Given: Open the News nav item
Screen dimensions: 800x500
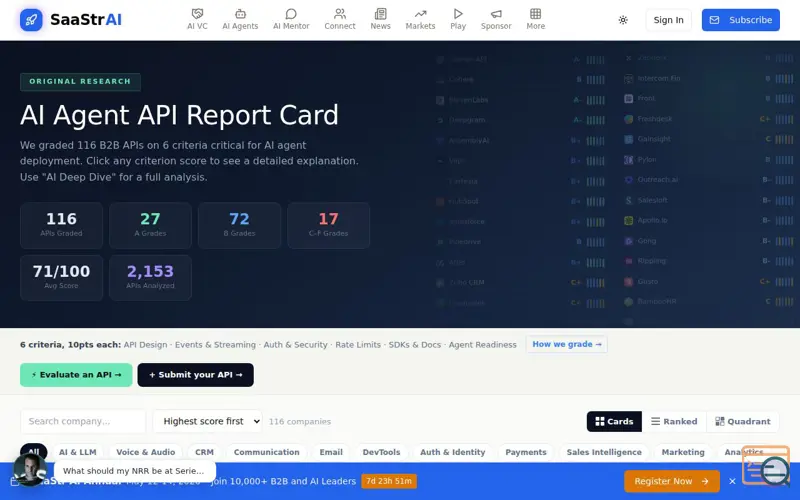Looking at the screenshot, I should tap(380, 19).
